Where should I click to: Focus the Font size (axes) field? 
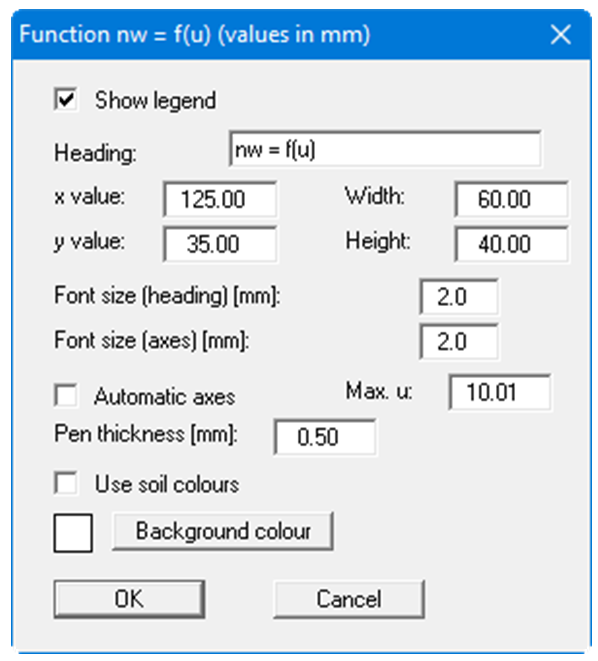click(x=459, y=341)
